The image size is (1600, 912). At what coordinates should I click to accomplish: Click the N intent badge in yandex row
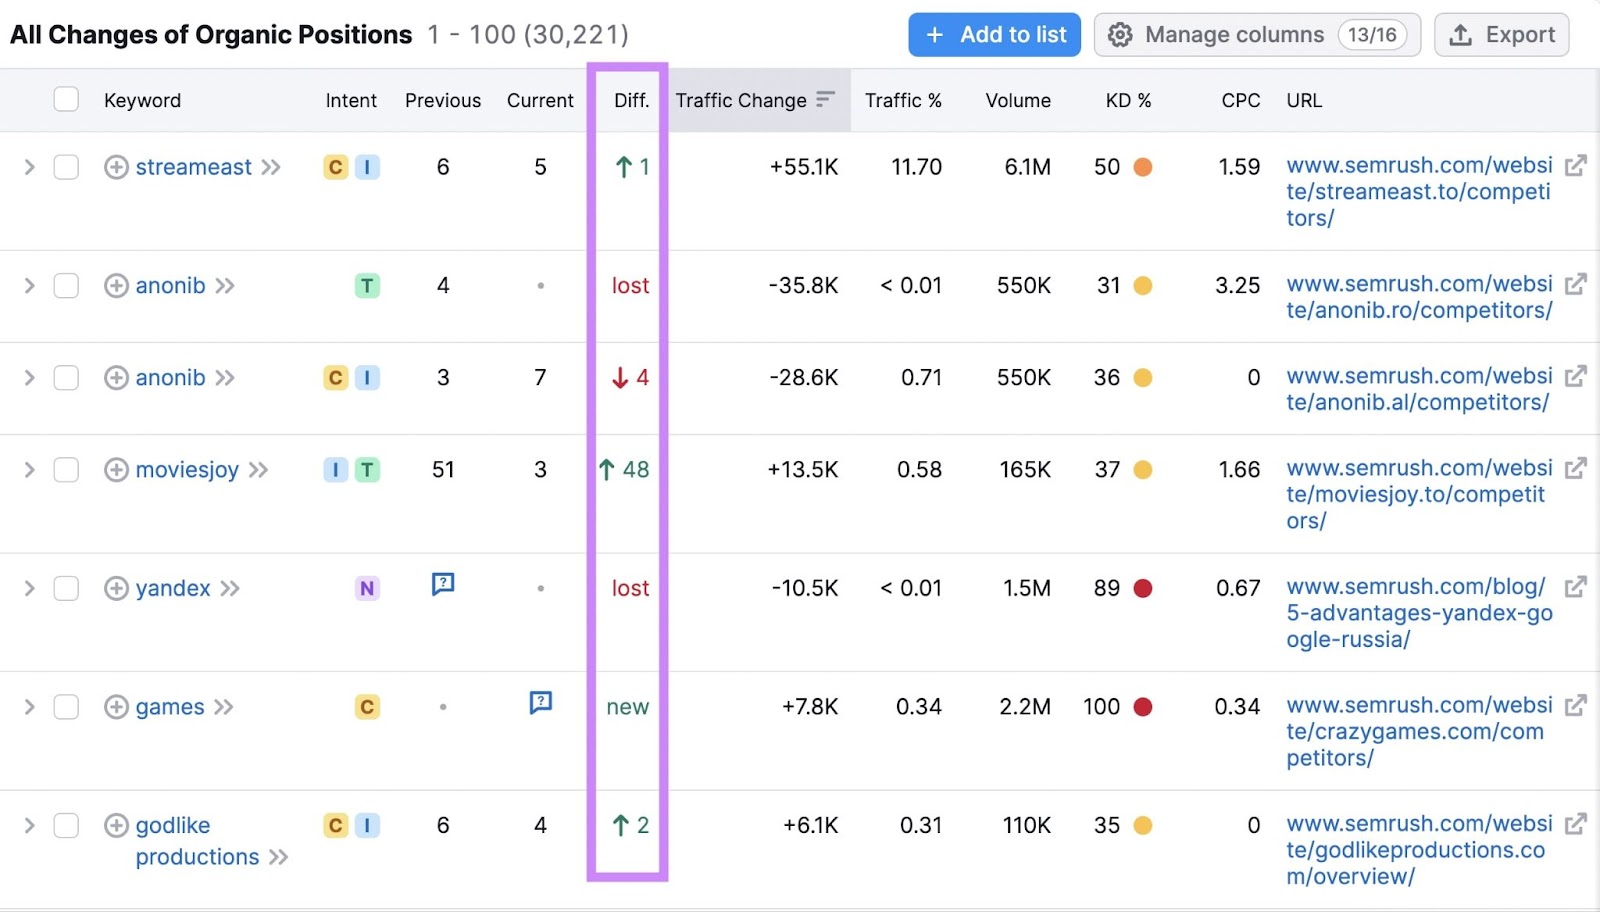click(x=367, y=588)
